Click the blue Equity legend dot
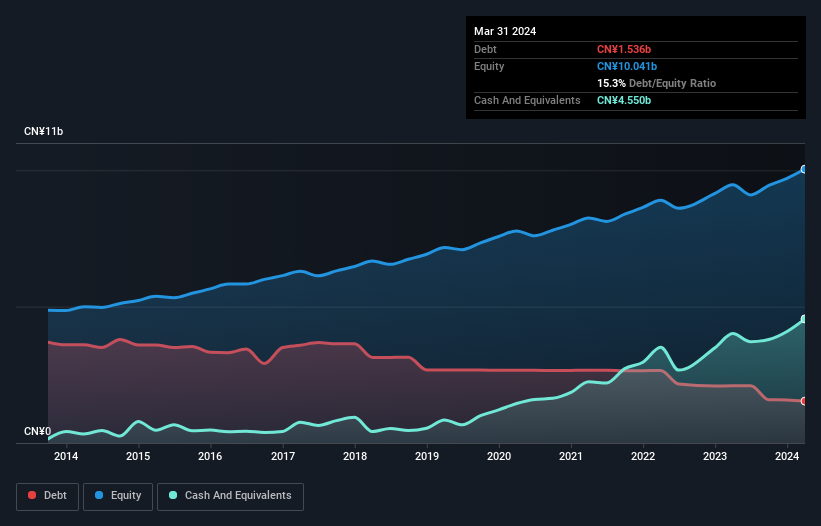 click(x=99, y=495)
